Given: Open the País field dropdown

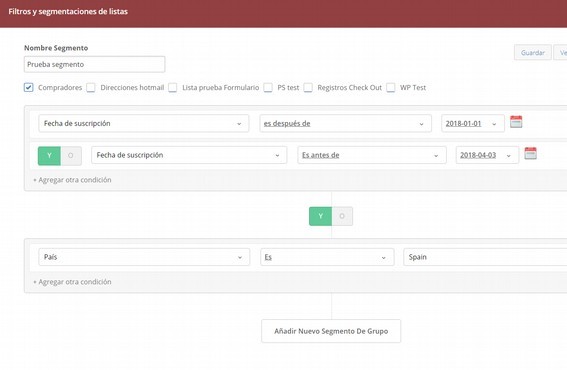Looking at the screenshot, I should (x=144, y=257).
